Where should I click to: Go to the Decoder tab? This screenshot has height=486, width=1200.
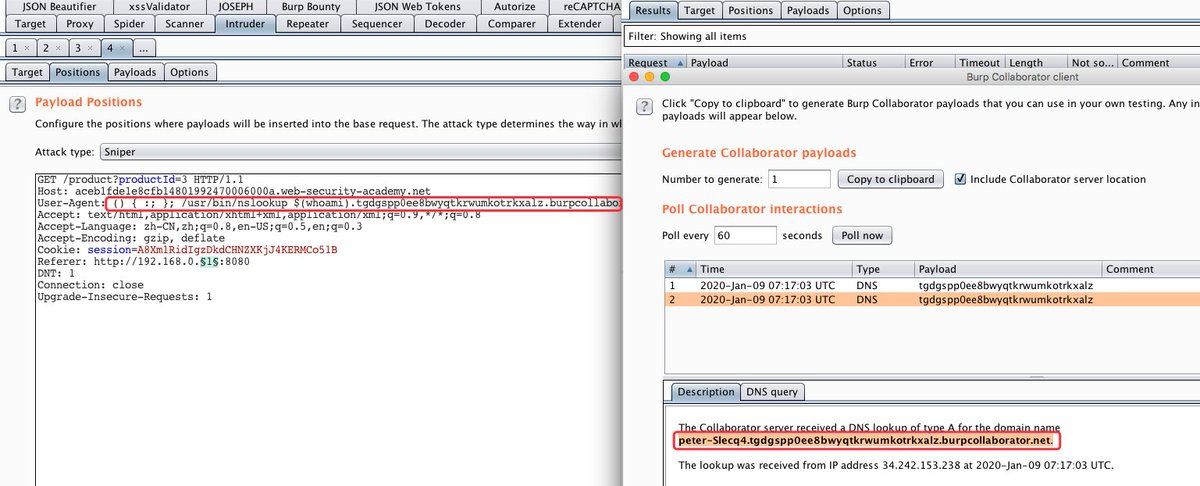tap(444, 23)
